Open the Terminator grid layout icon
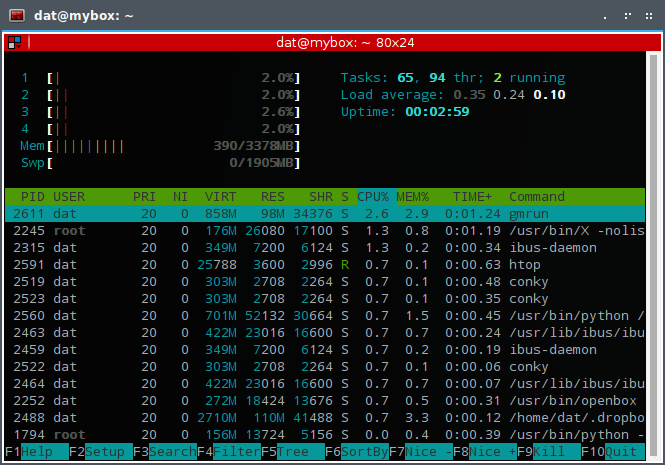Screen dimensions: 665x465 pyautogui.click(x=14, y=42)
